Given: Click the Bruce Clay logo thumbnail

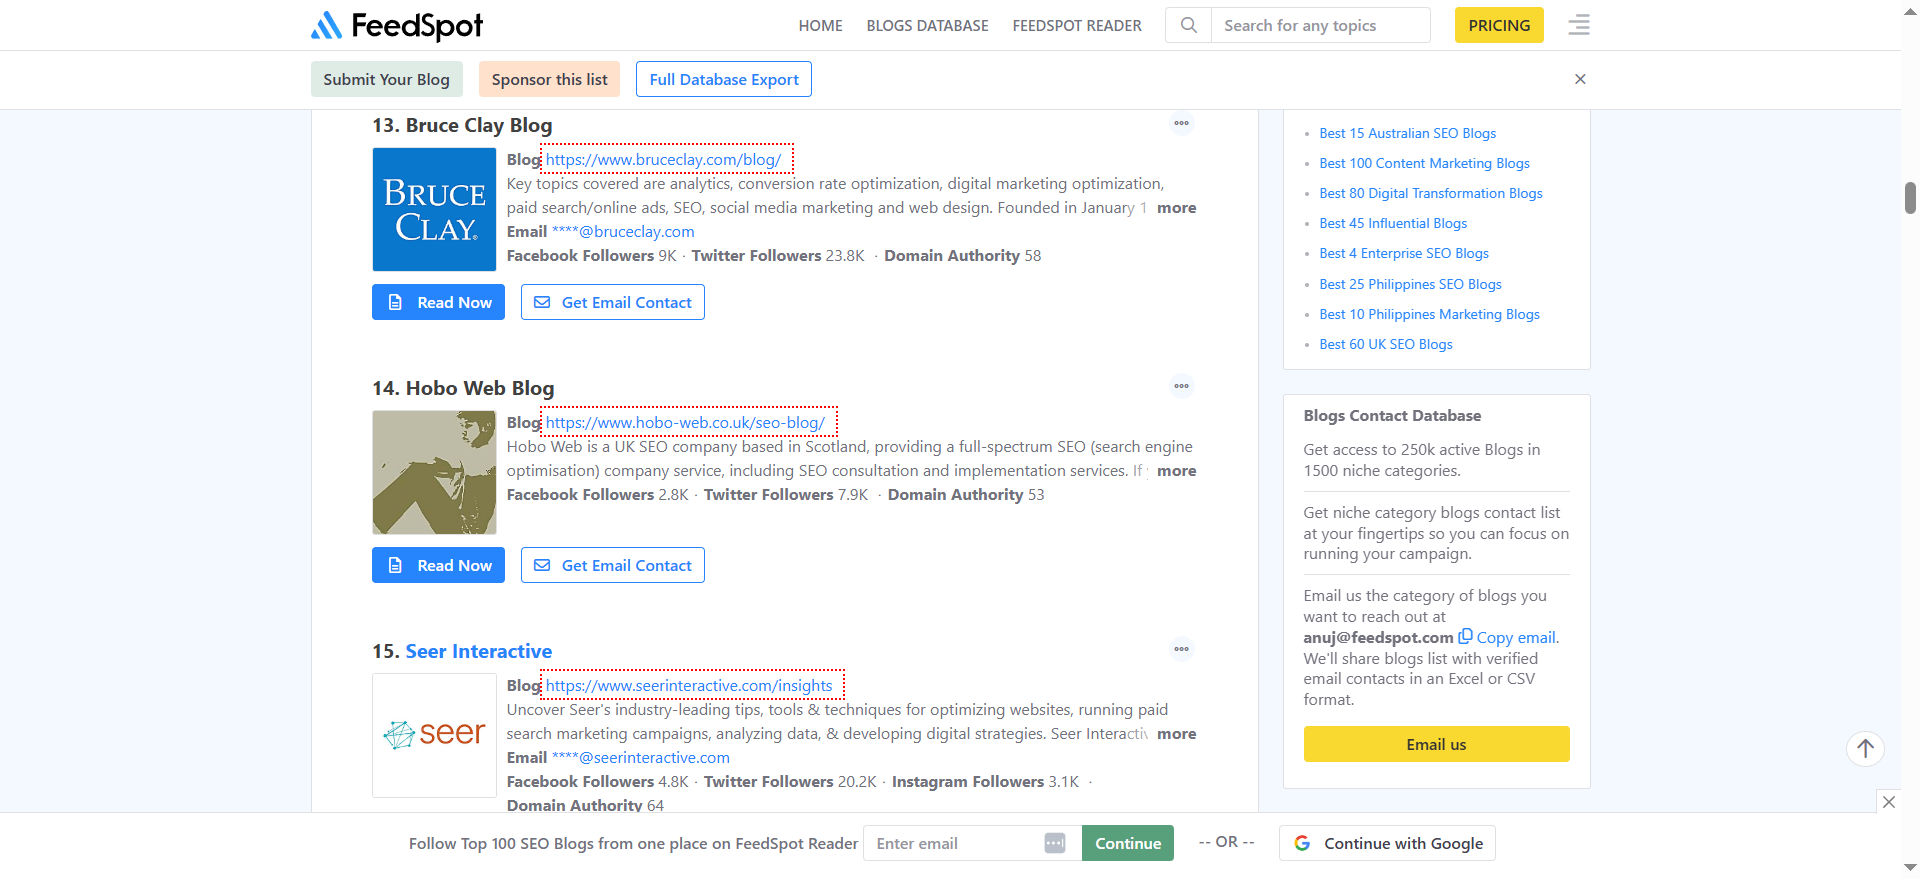Looking at the screenshot, I should (434, 209).
